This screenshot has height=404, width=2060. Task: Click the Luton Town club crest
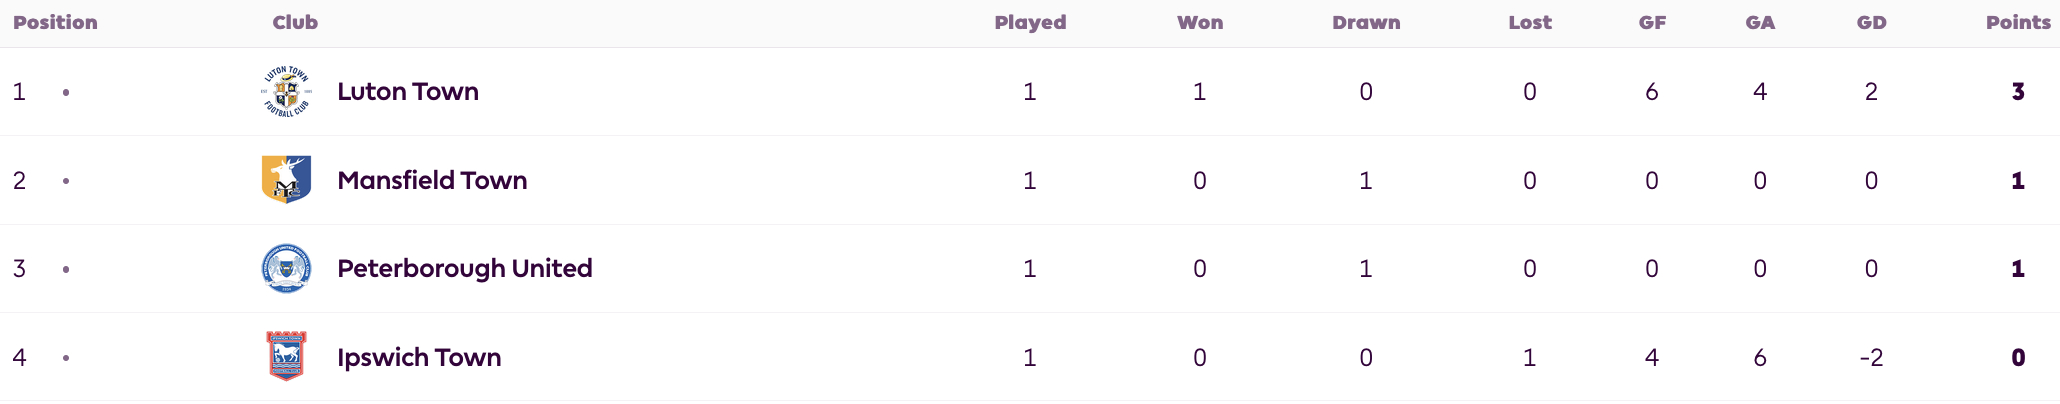click(x=287, y=92)
